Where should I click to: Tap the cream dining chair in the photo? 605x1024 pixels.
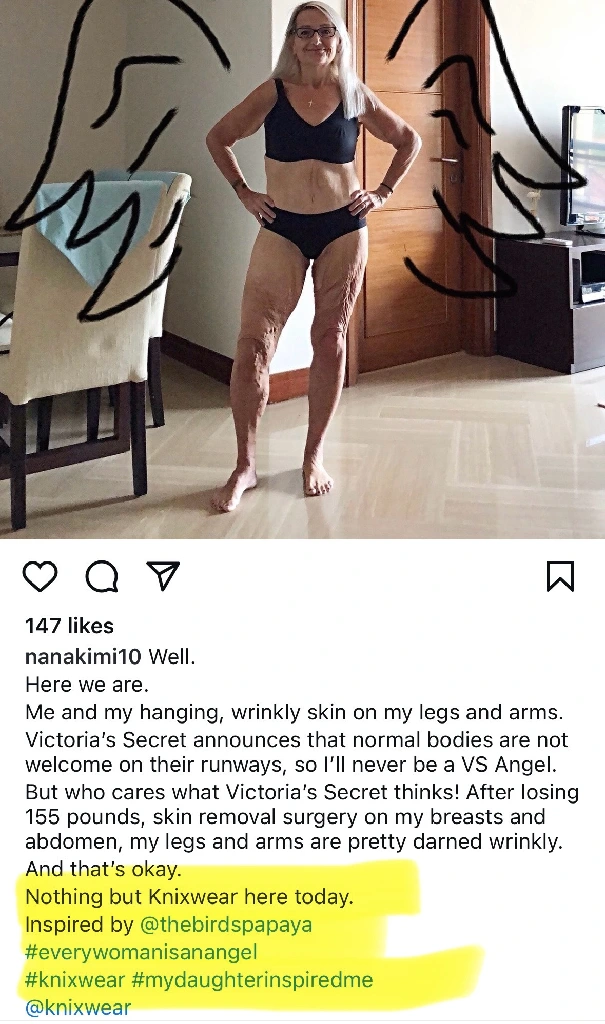pos(85,340)
